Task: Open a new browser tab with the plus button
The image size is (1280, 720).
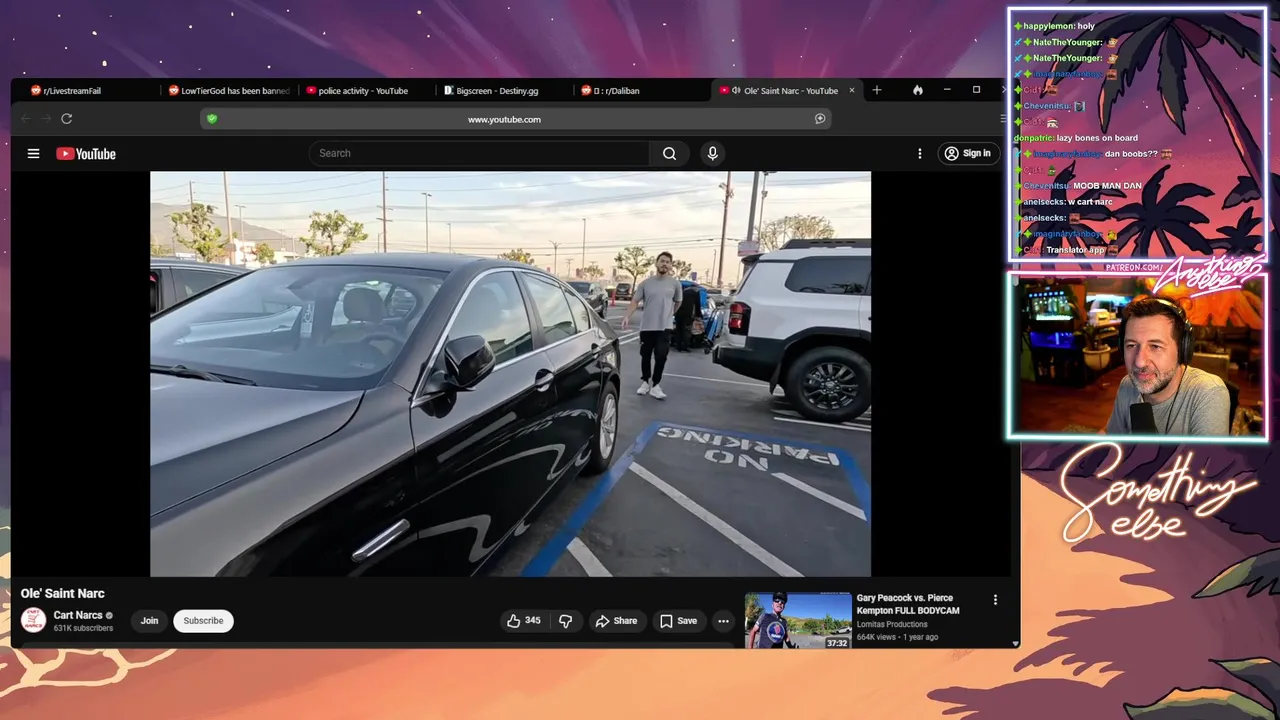Action: (877, 90)
